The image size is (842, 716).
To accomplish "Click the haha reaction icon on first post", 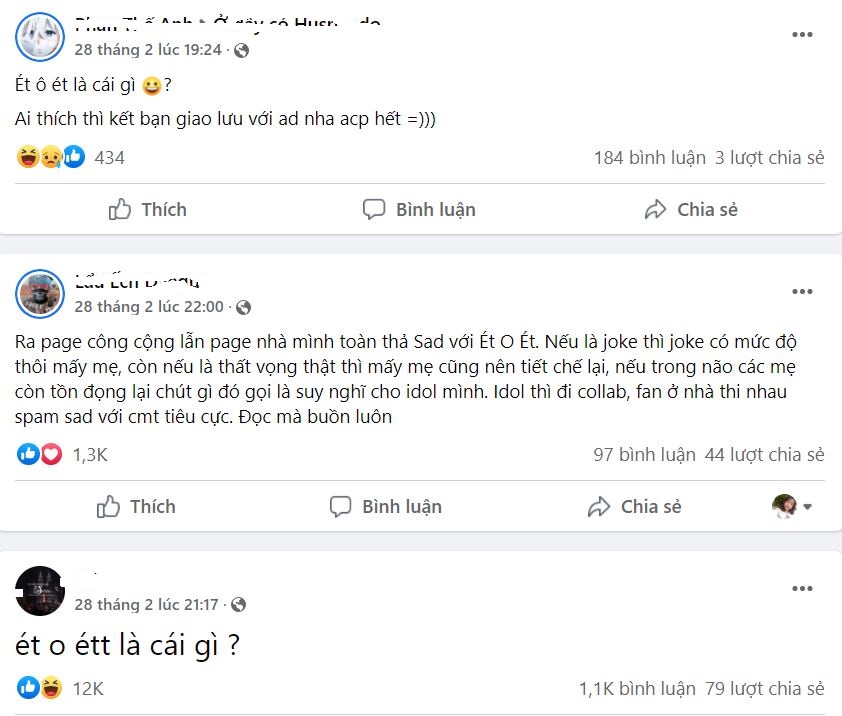I will tap(26, 157).
